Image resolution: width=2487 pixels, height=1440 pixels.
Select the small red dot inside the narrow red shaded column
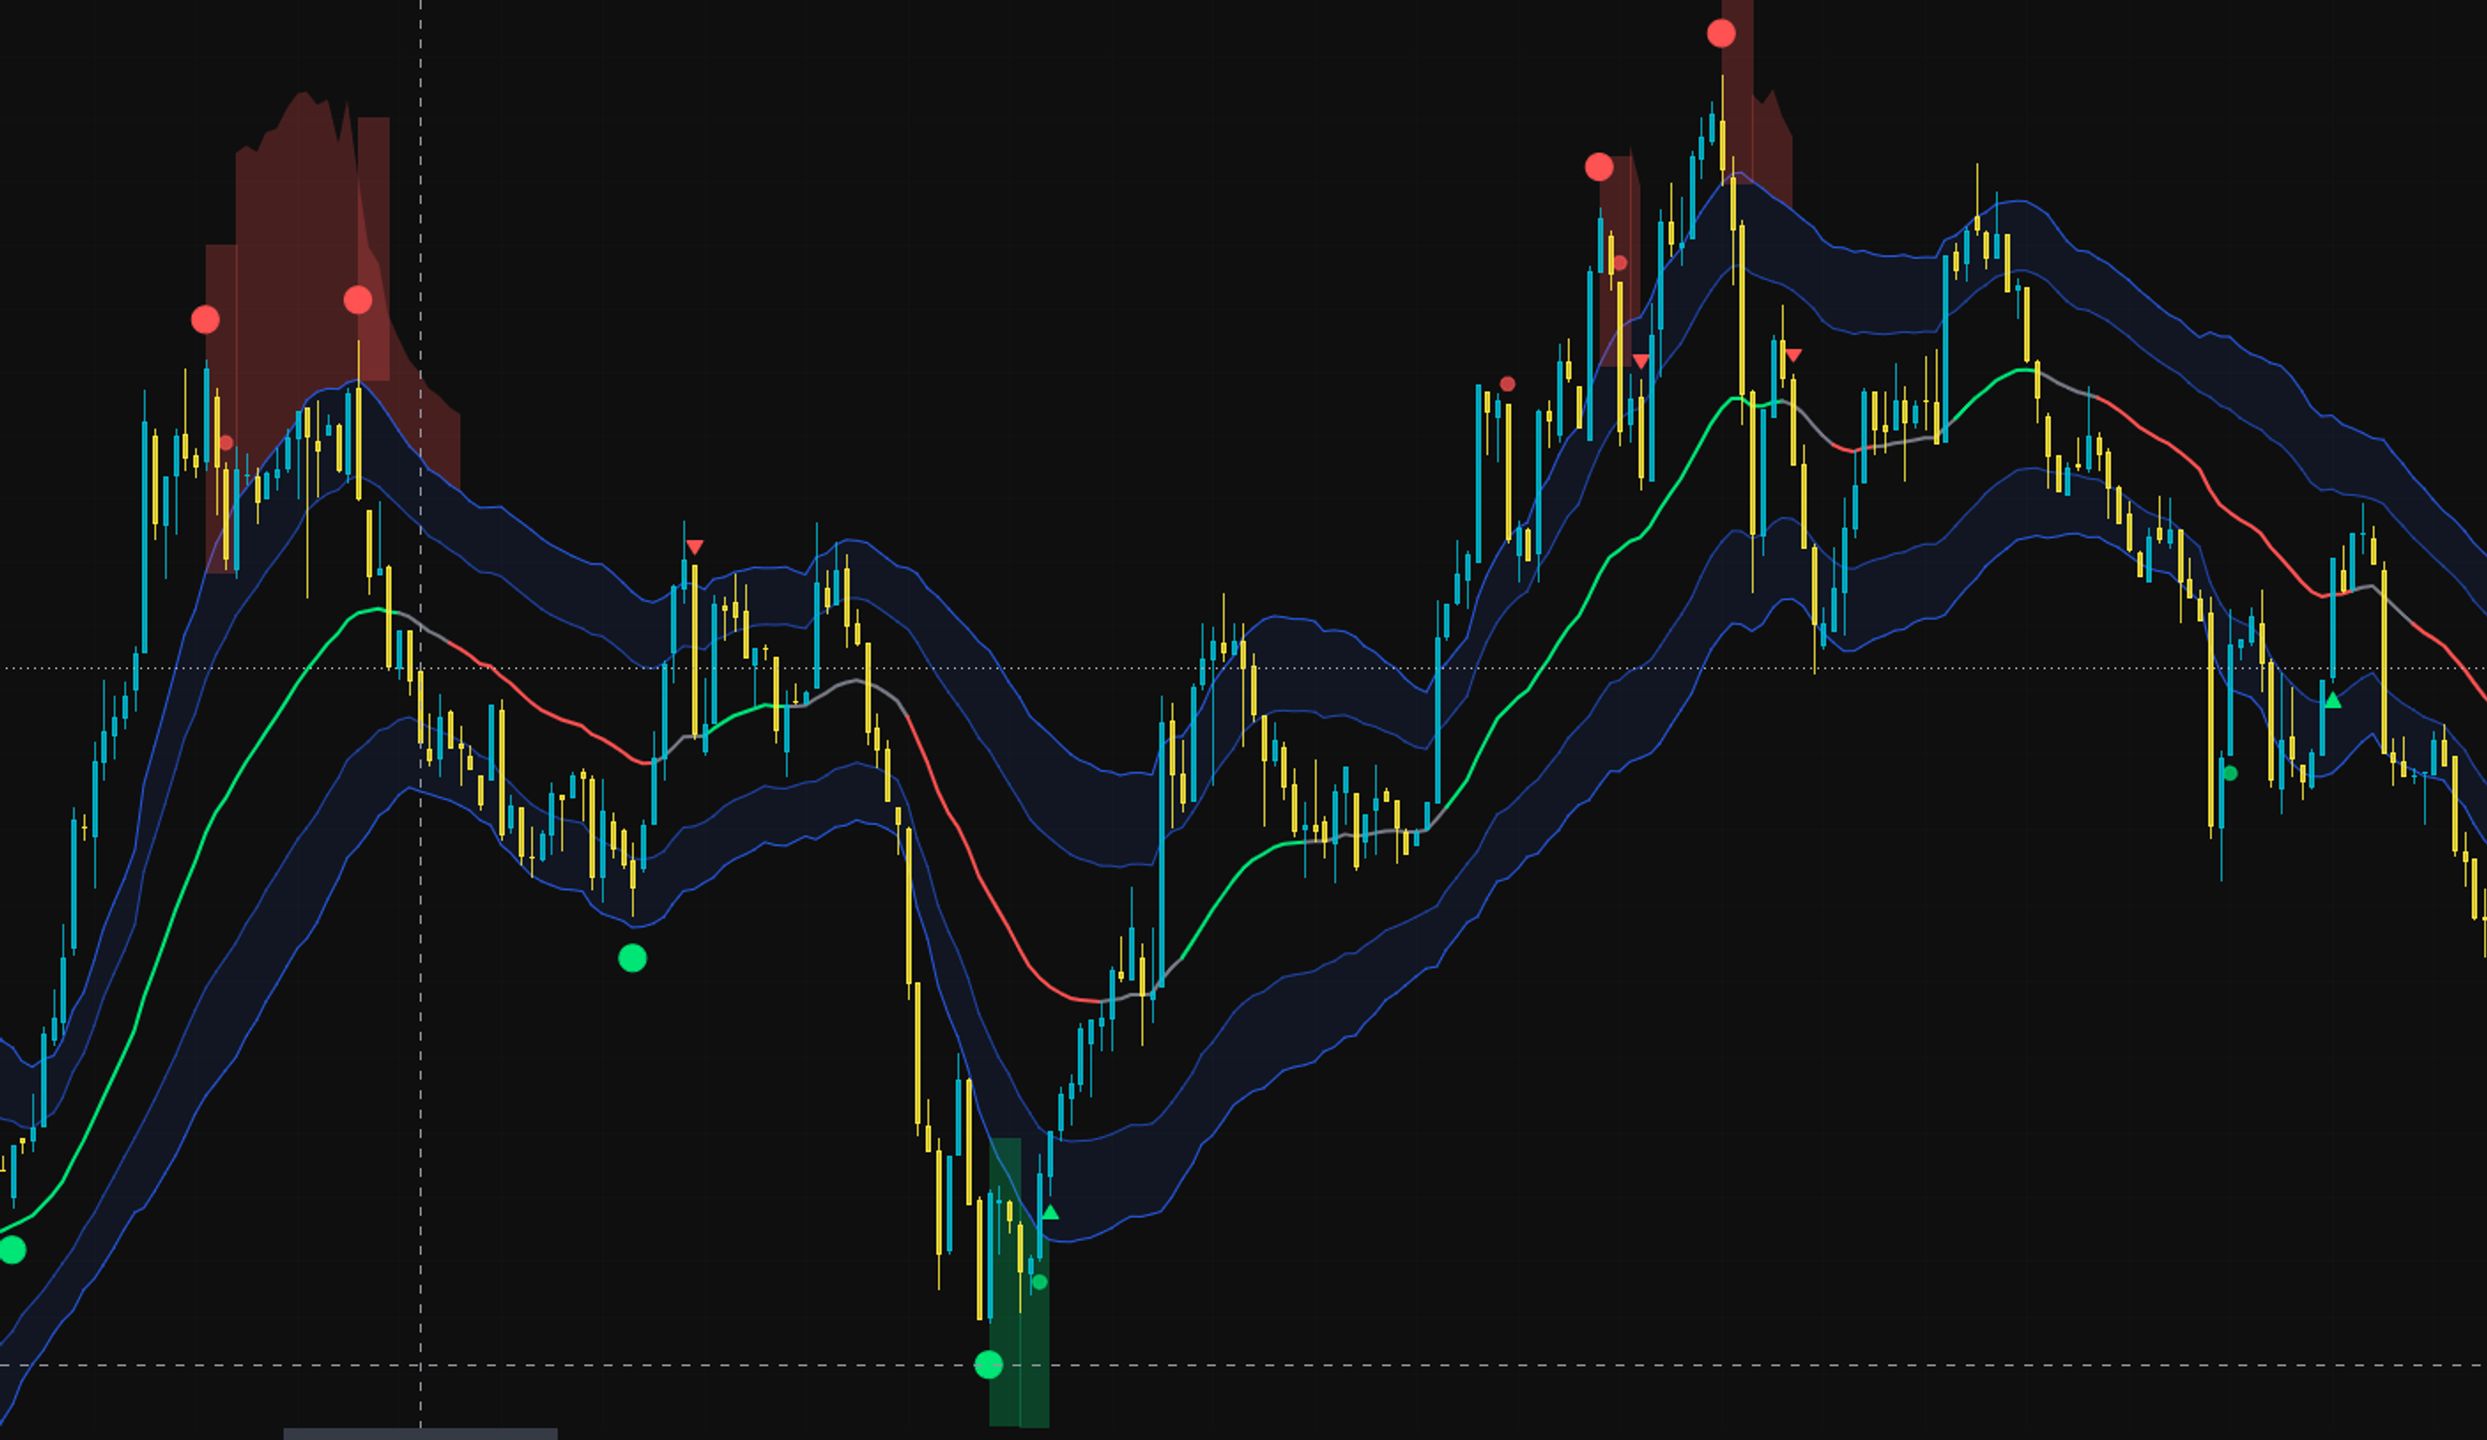pos(1620,263)
